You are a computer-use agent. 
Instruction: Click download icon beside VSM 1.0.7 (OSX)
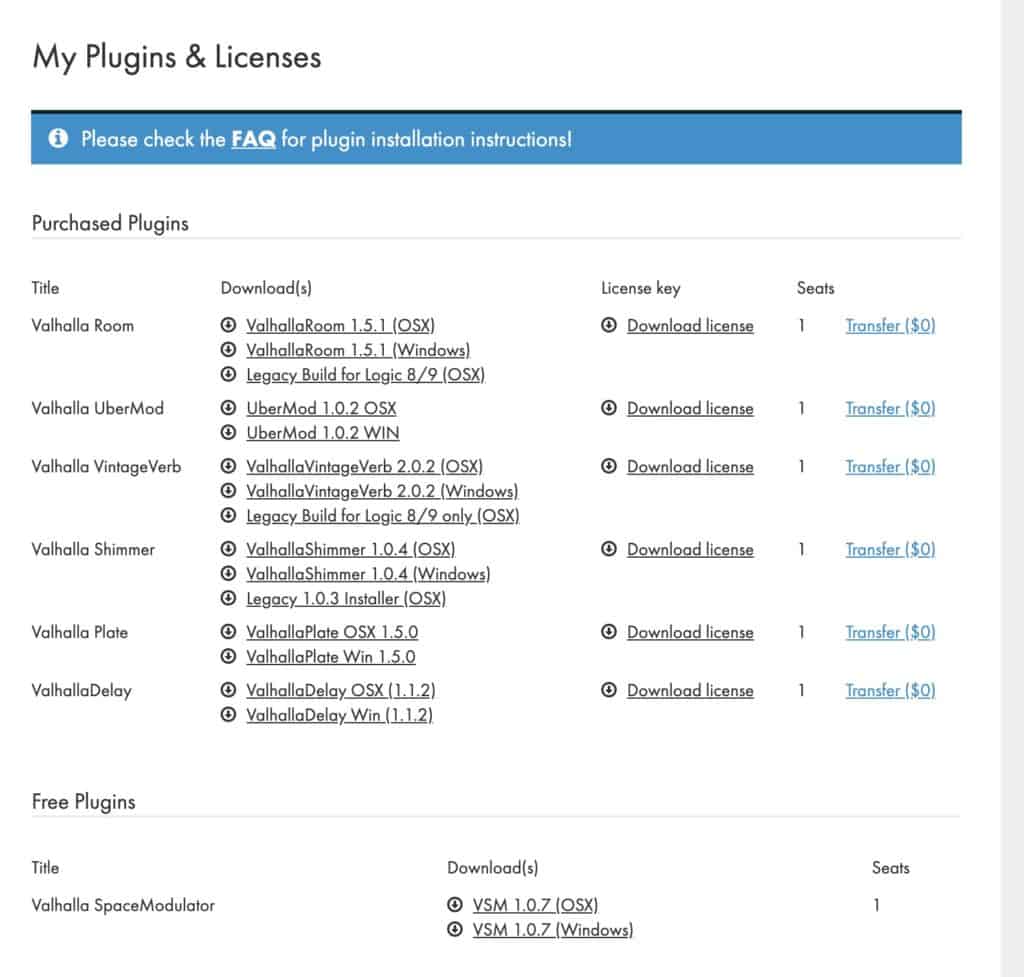455,905
